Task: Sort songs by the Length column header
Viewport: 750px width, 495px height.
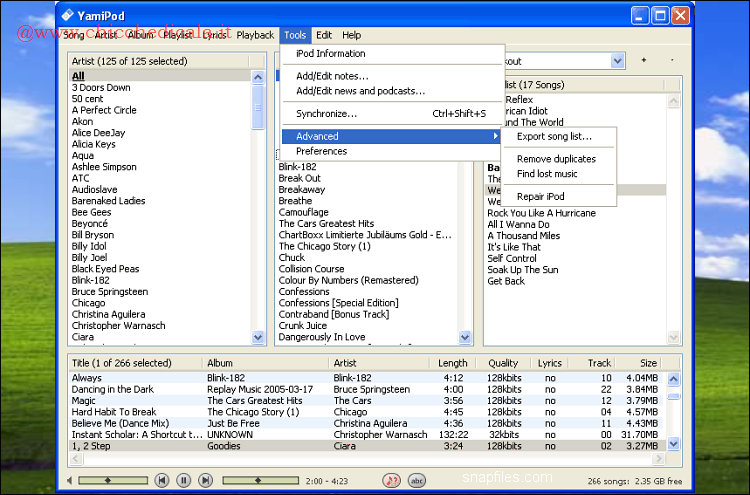Action: tap(452, 363)
